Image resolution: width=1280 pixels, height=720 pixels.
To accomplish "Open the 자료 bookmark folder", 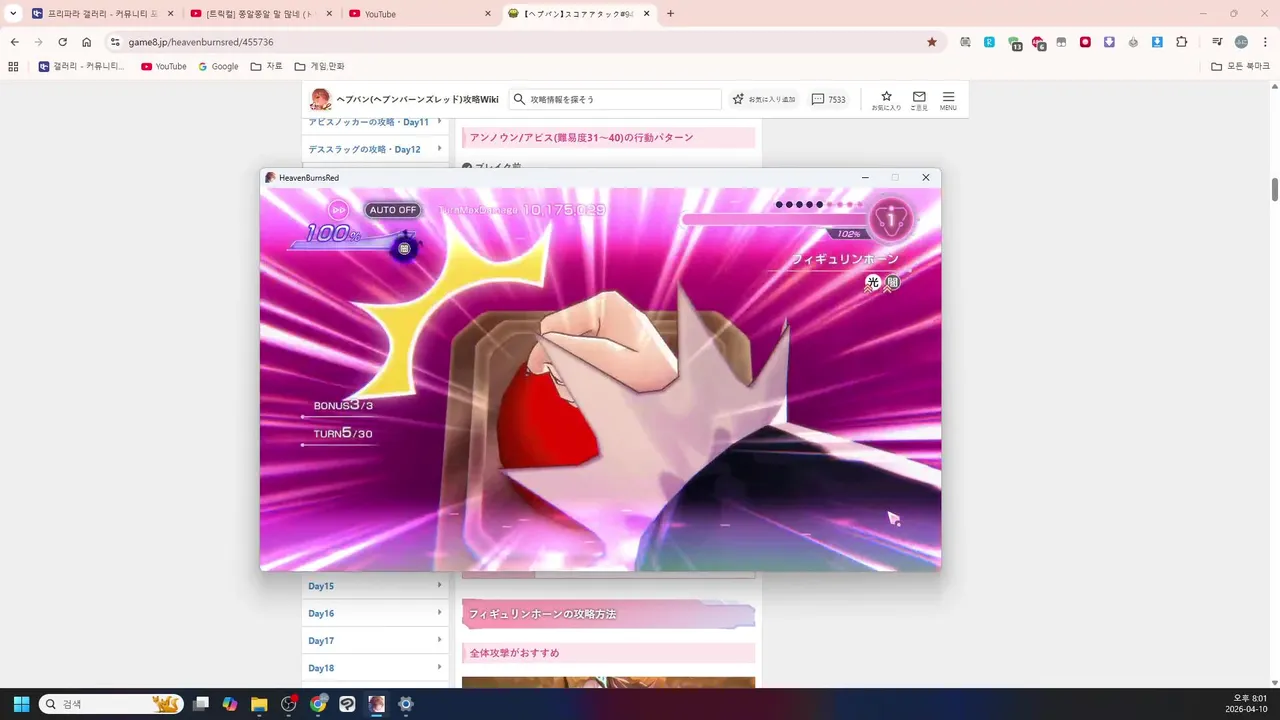I will [266, 66].
